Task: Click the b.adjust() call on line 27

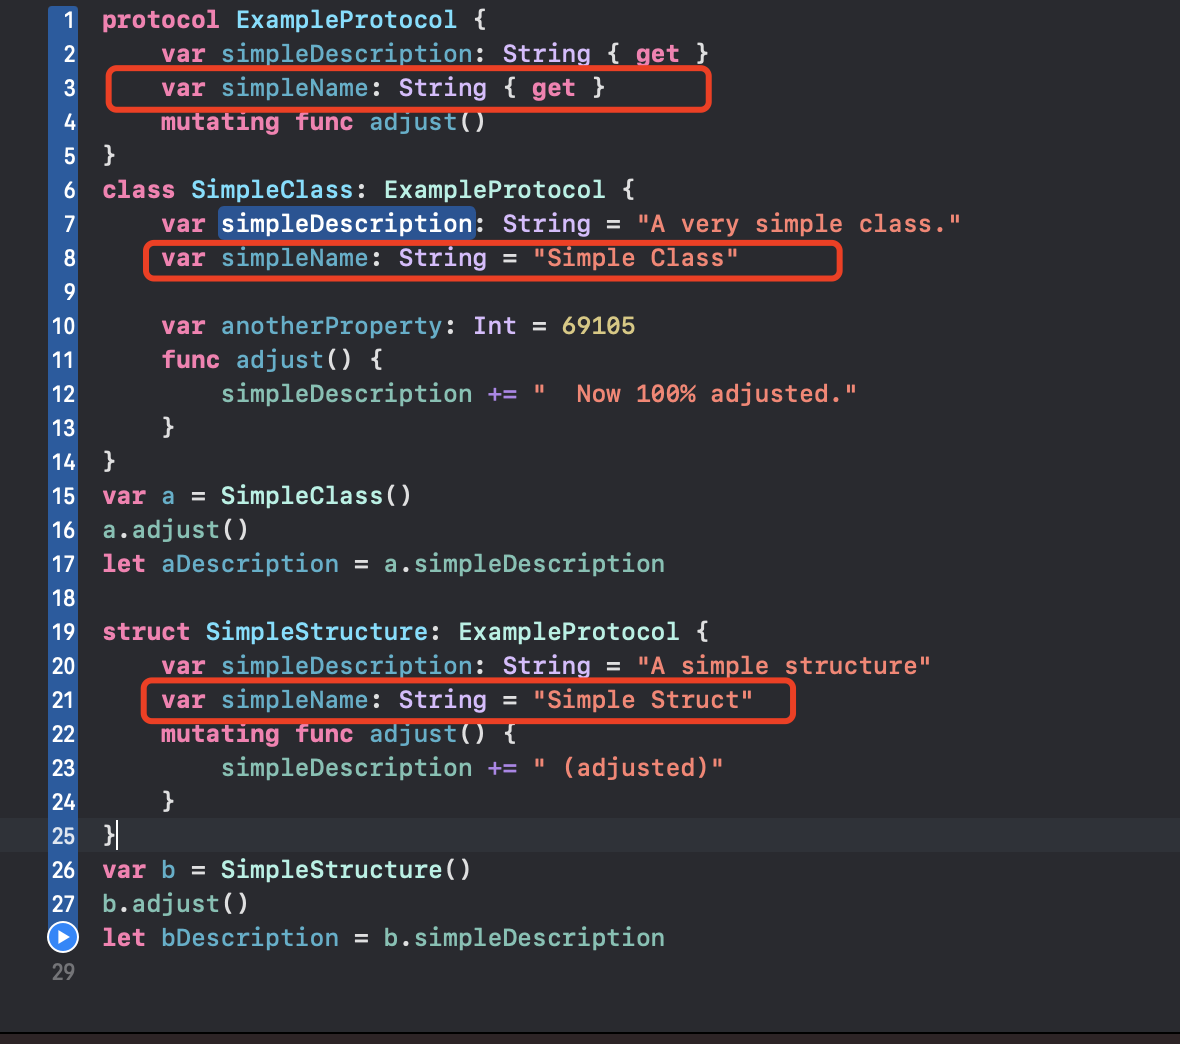Action: point(175,903)
